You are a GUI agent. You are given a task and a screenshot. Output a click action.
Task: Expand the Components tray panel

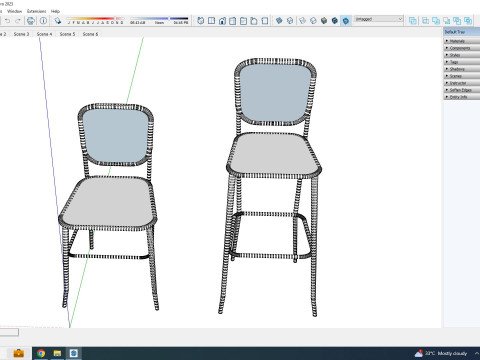(x=462, y=48)
